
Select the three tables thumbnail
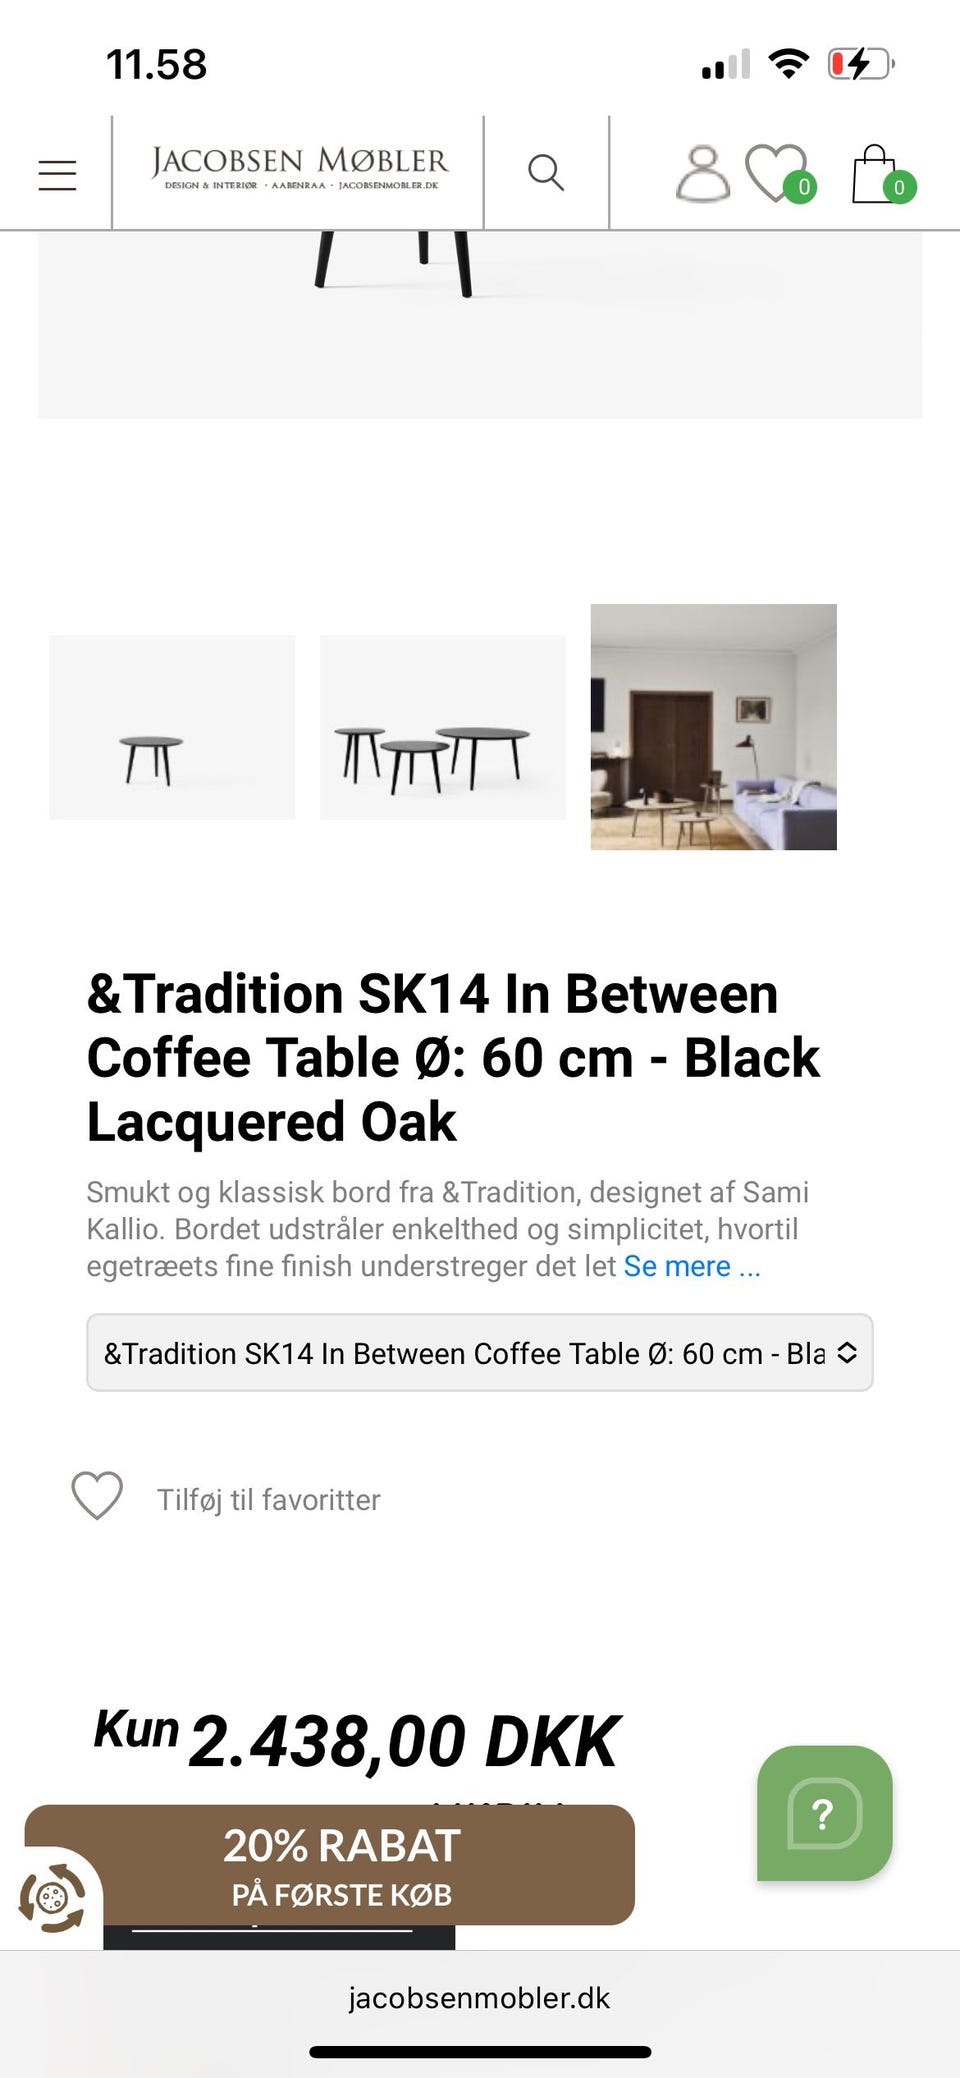pyautogui.click(x=443, y=727)
